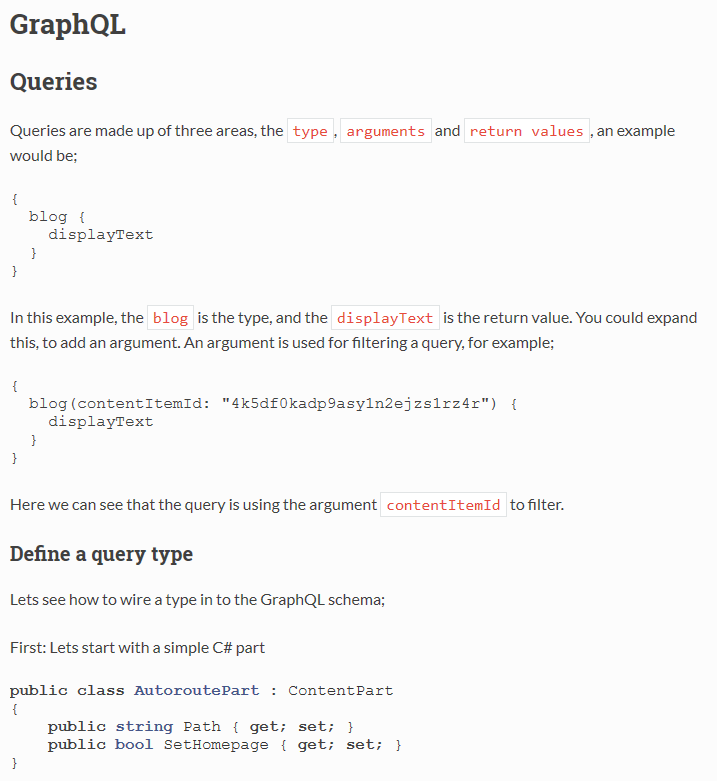This screenshot has width=717, height=781.
Task: Click the Queries section heading
Action: [53, 82]
